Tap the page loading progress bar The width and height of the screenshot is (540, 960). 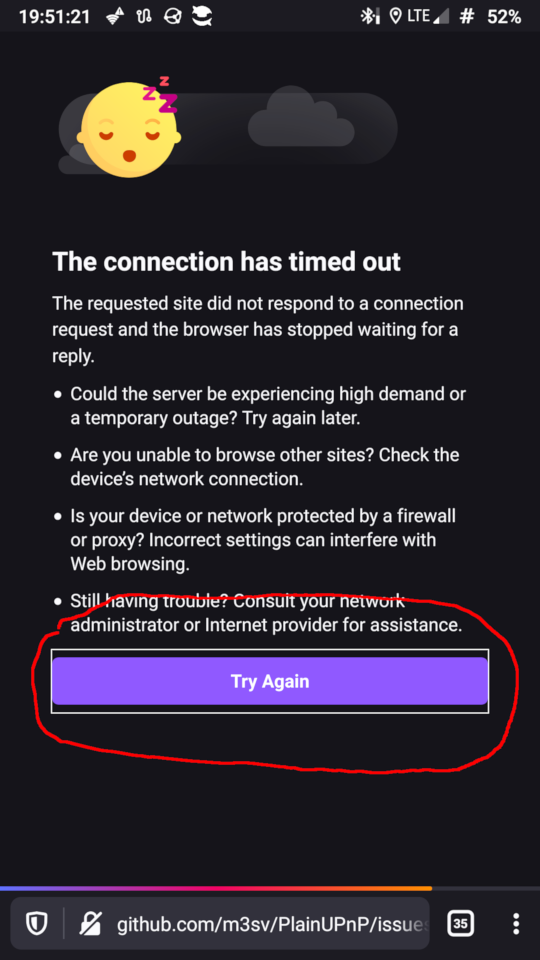270,888
